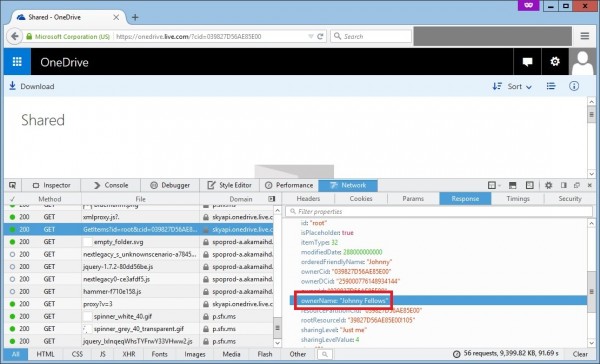This screenshot has width=600, height=364.
Task: Toggle the network details pane icon
Action: coord(272,199)
